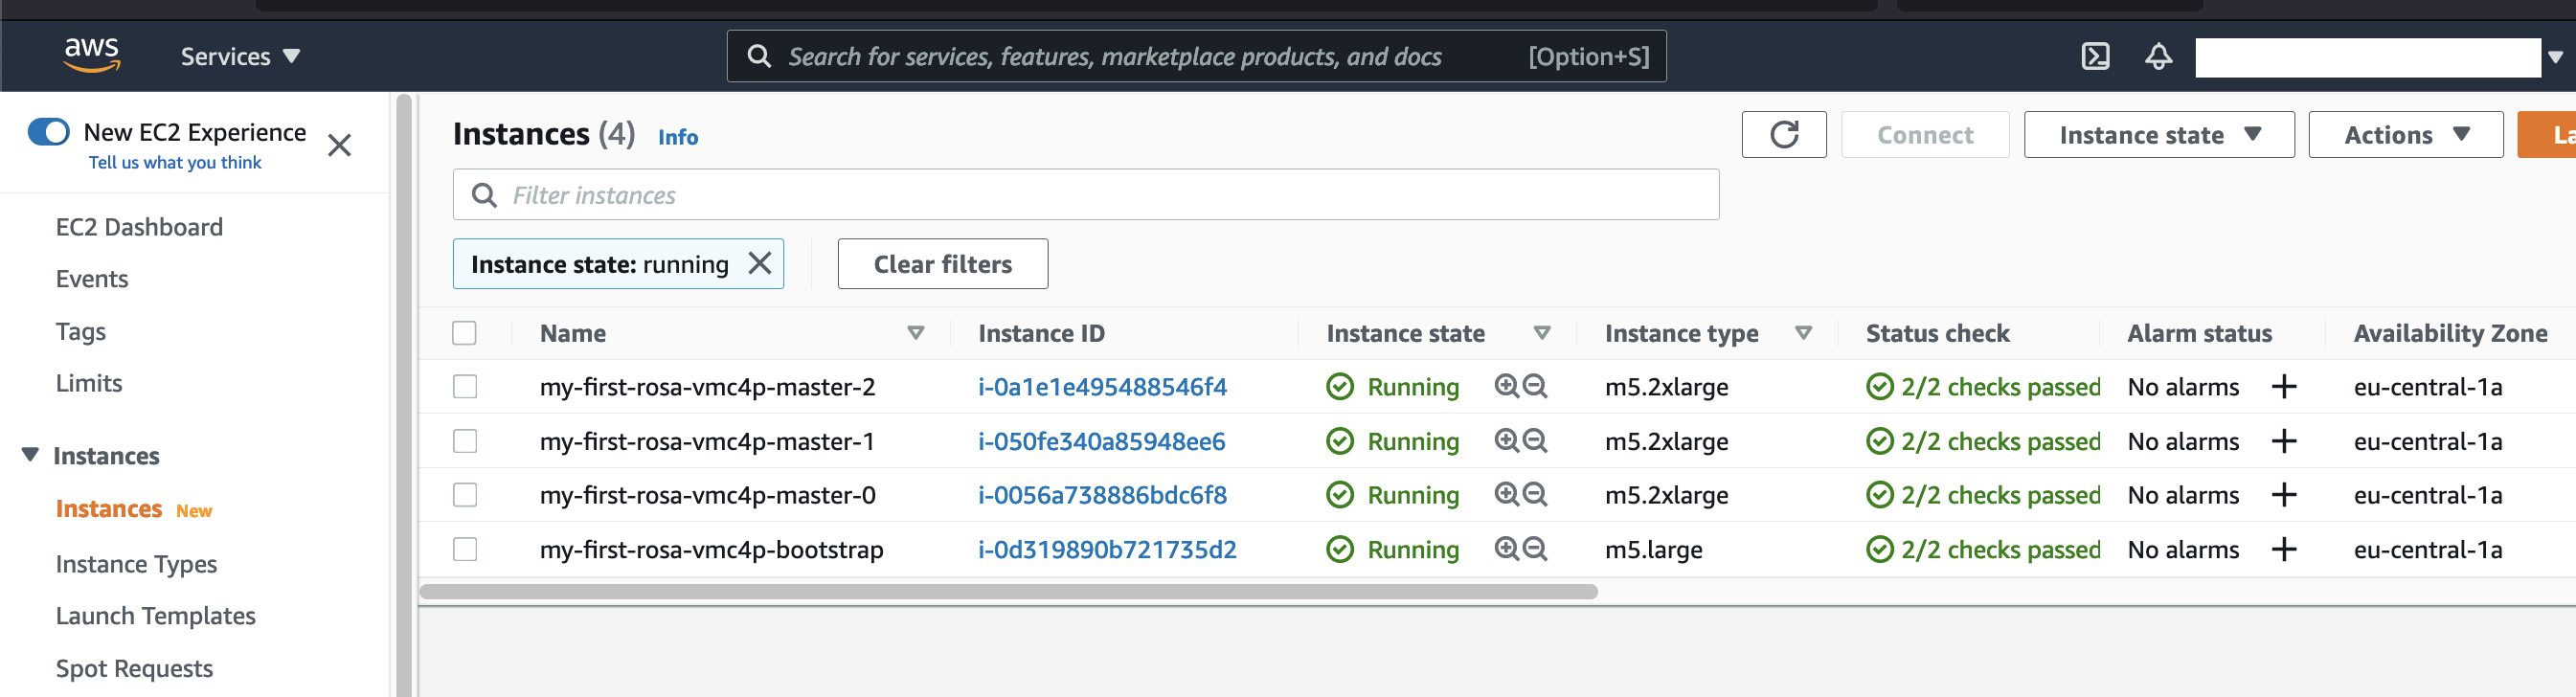Image resolution: width=2576 pixels, height=697 pixels.
Task: Go to EC2 Dashboard in sidebar
Action: click(139, 227)
